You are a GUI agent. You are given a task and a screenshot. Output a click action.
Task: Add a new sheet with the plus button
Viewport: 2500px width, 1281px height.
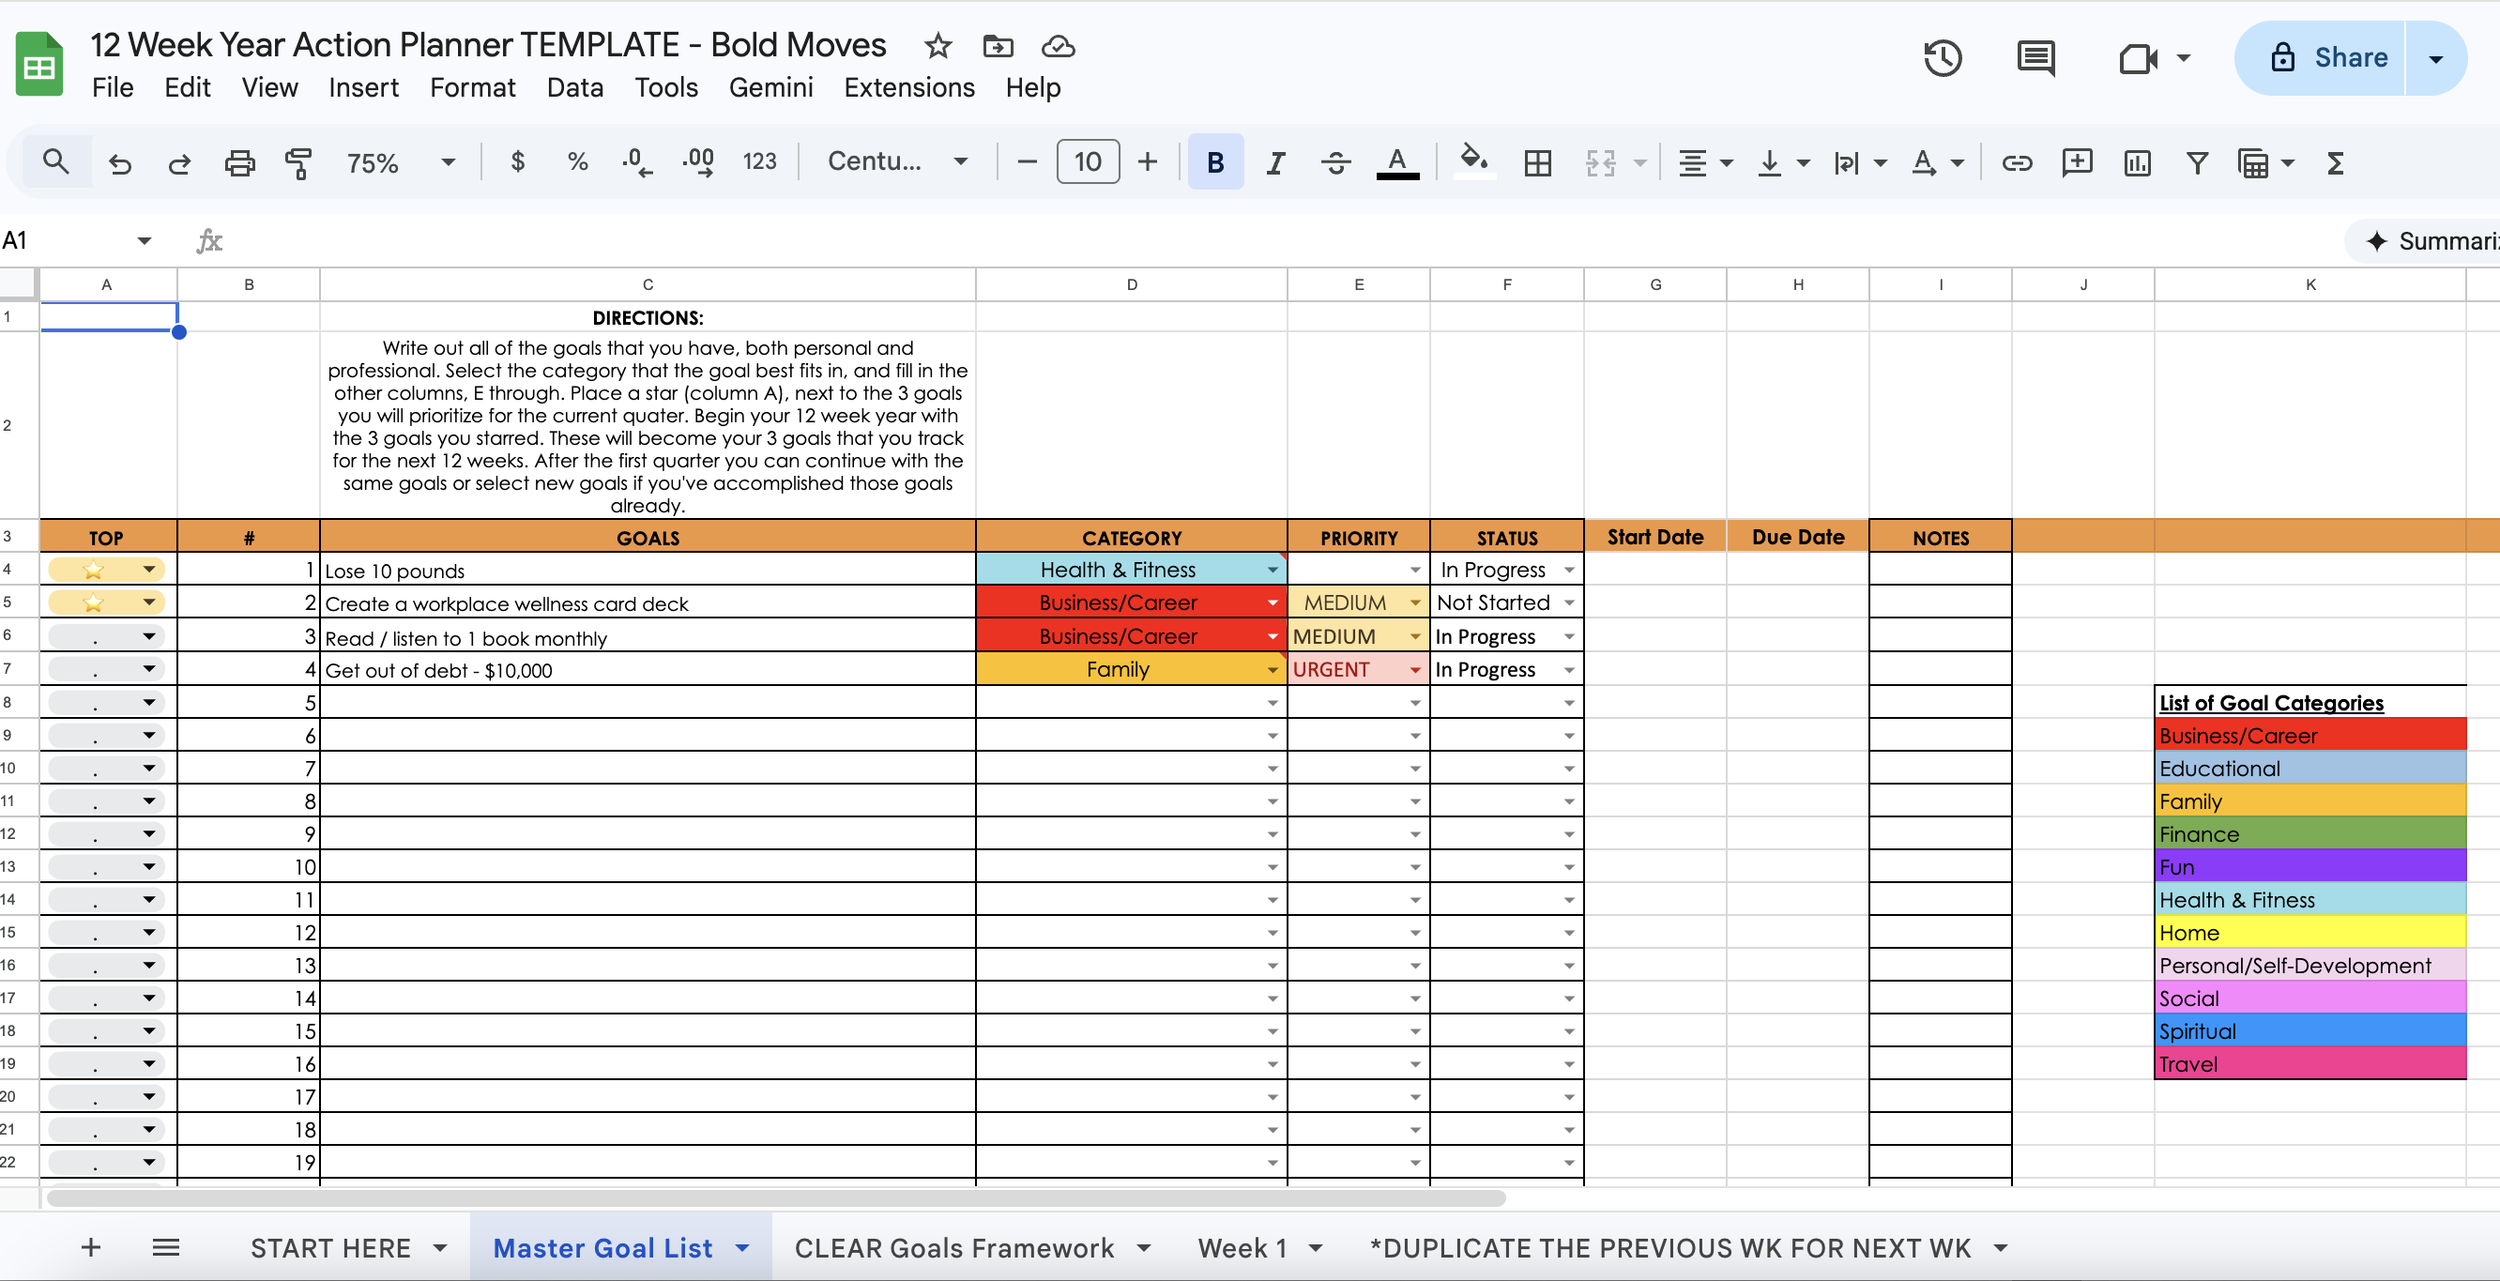[x=90, y=1247]
